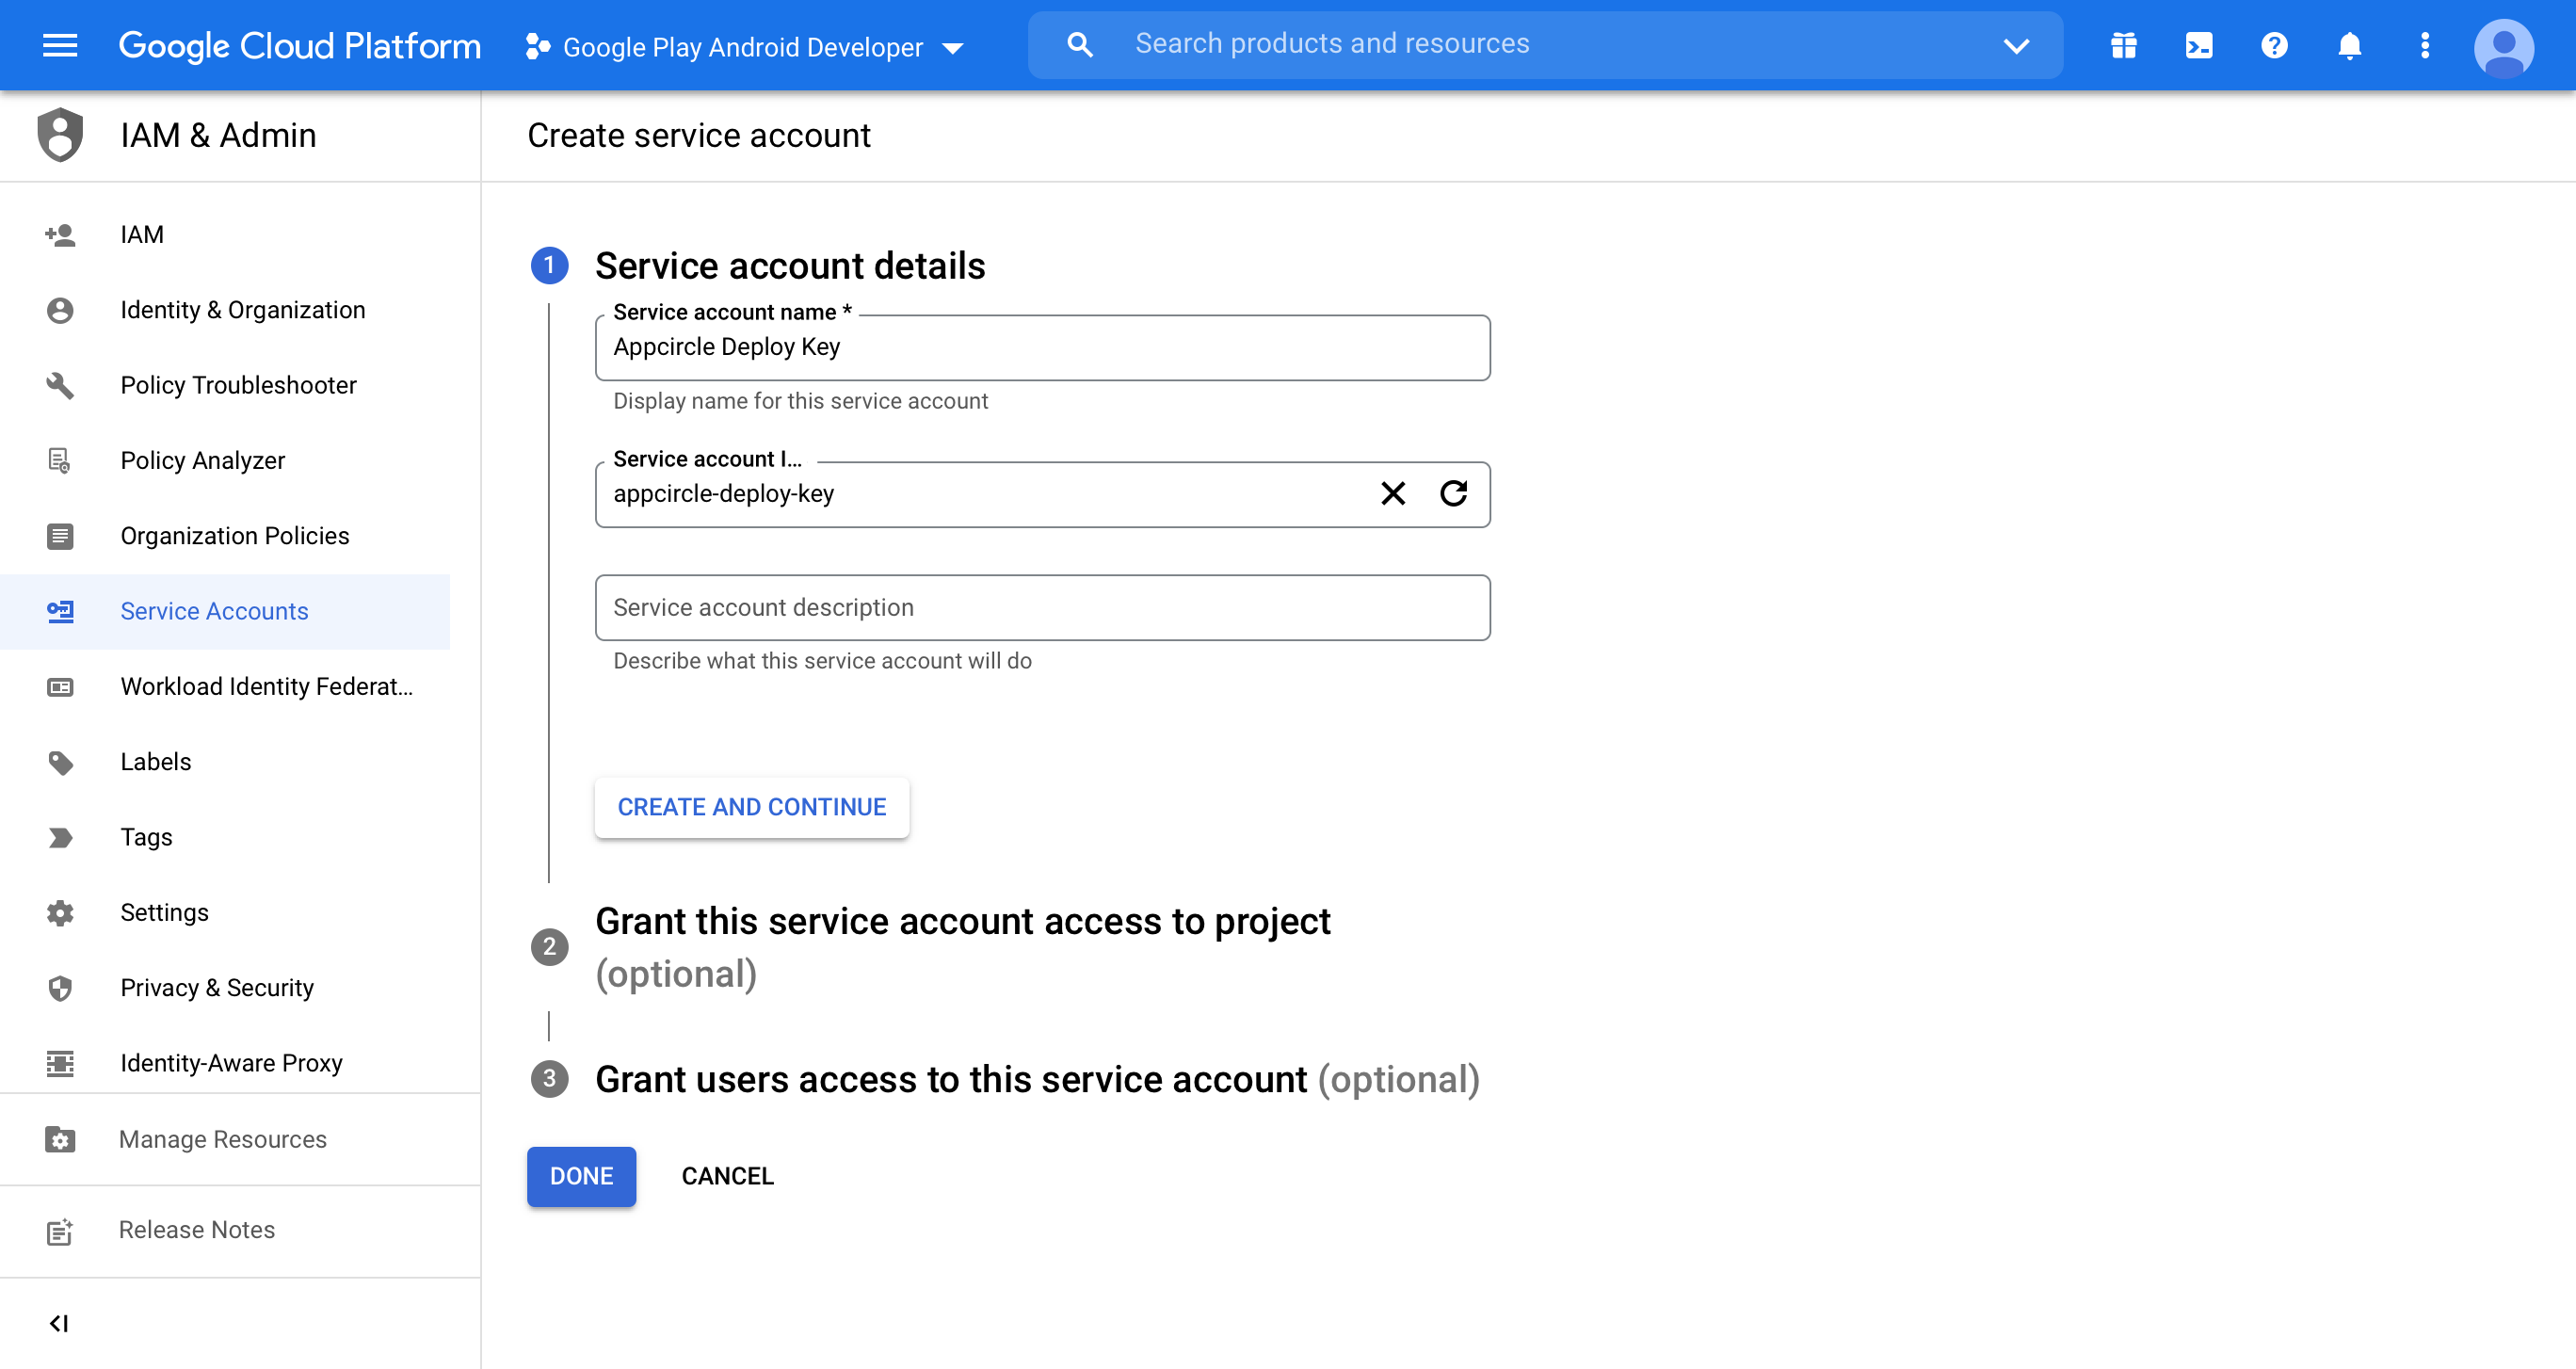Open Release Notes link
This screenshot has width=2576, height=1369.
(197, 1230)
